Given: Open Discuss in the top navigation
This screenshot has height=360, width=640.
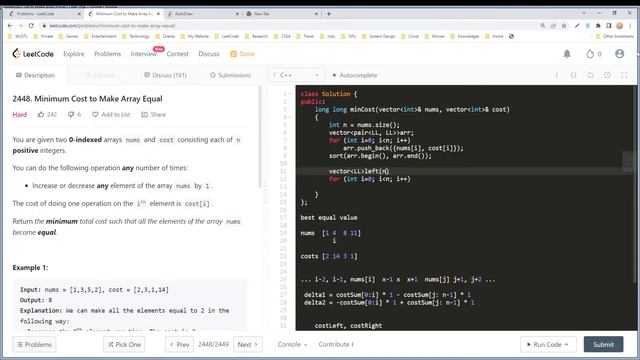Looking at the screenshot, I should (209, 54).
